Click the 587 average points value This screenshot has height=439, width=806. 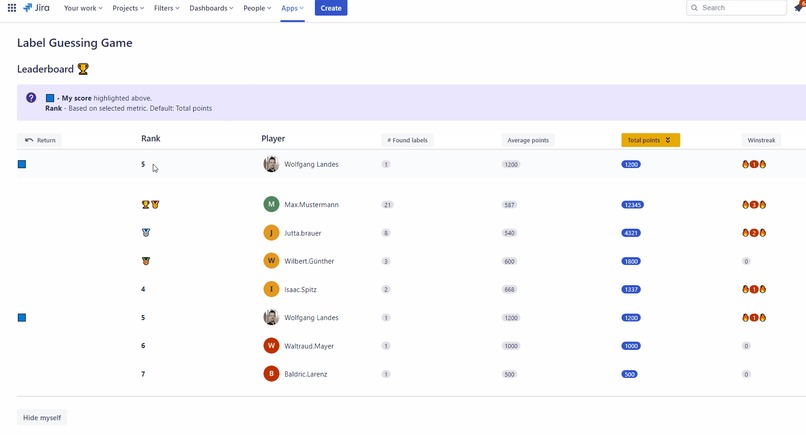[x=509, y=205]
